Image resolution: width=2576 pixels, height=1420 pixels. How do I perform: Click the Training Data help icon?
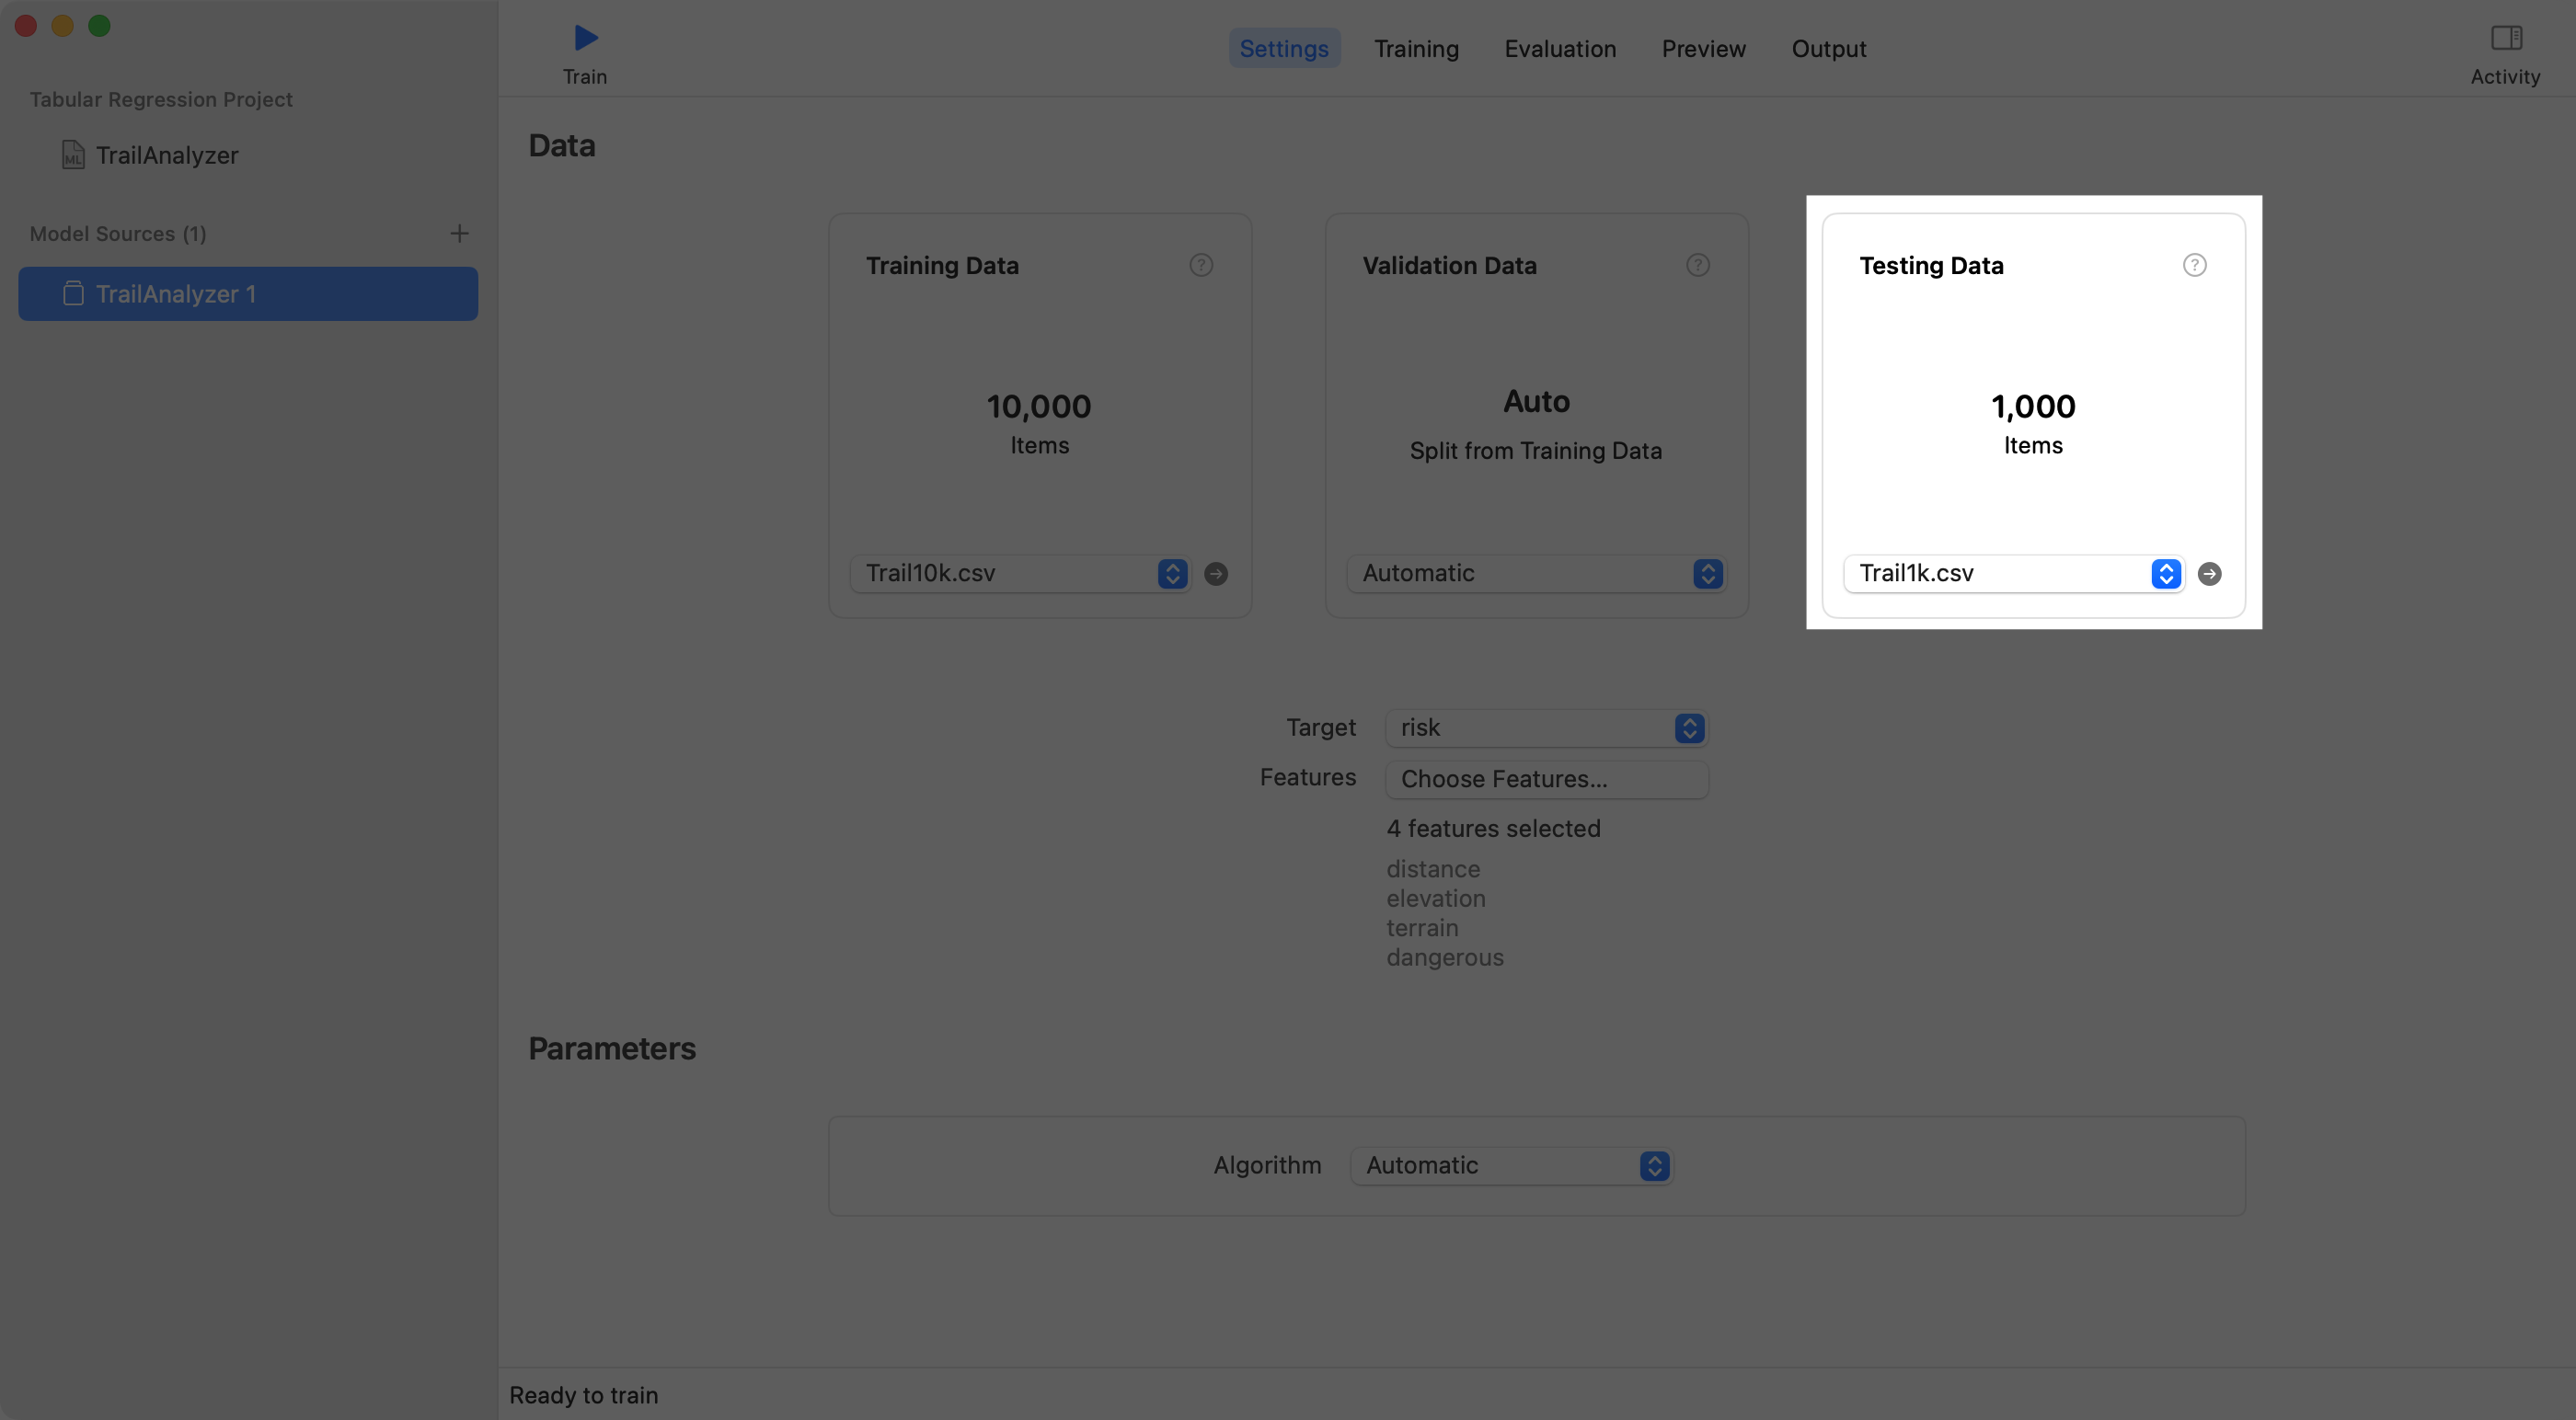[1200, 265]
